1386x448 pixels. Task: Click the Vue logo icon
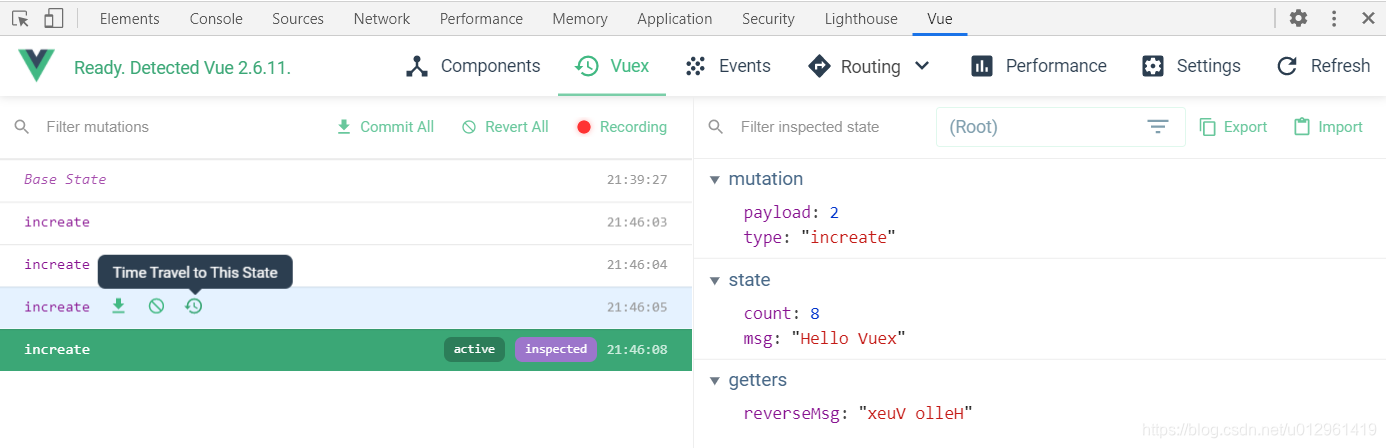coord(37,66)
